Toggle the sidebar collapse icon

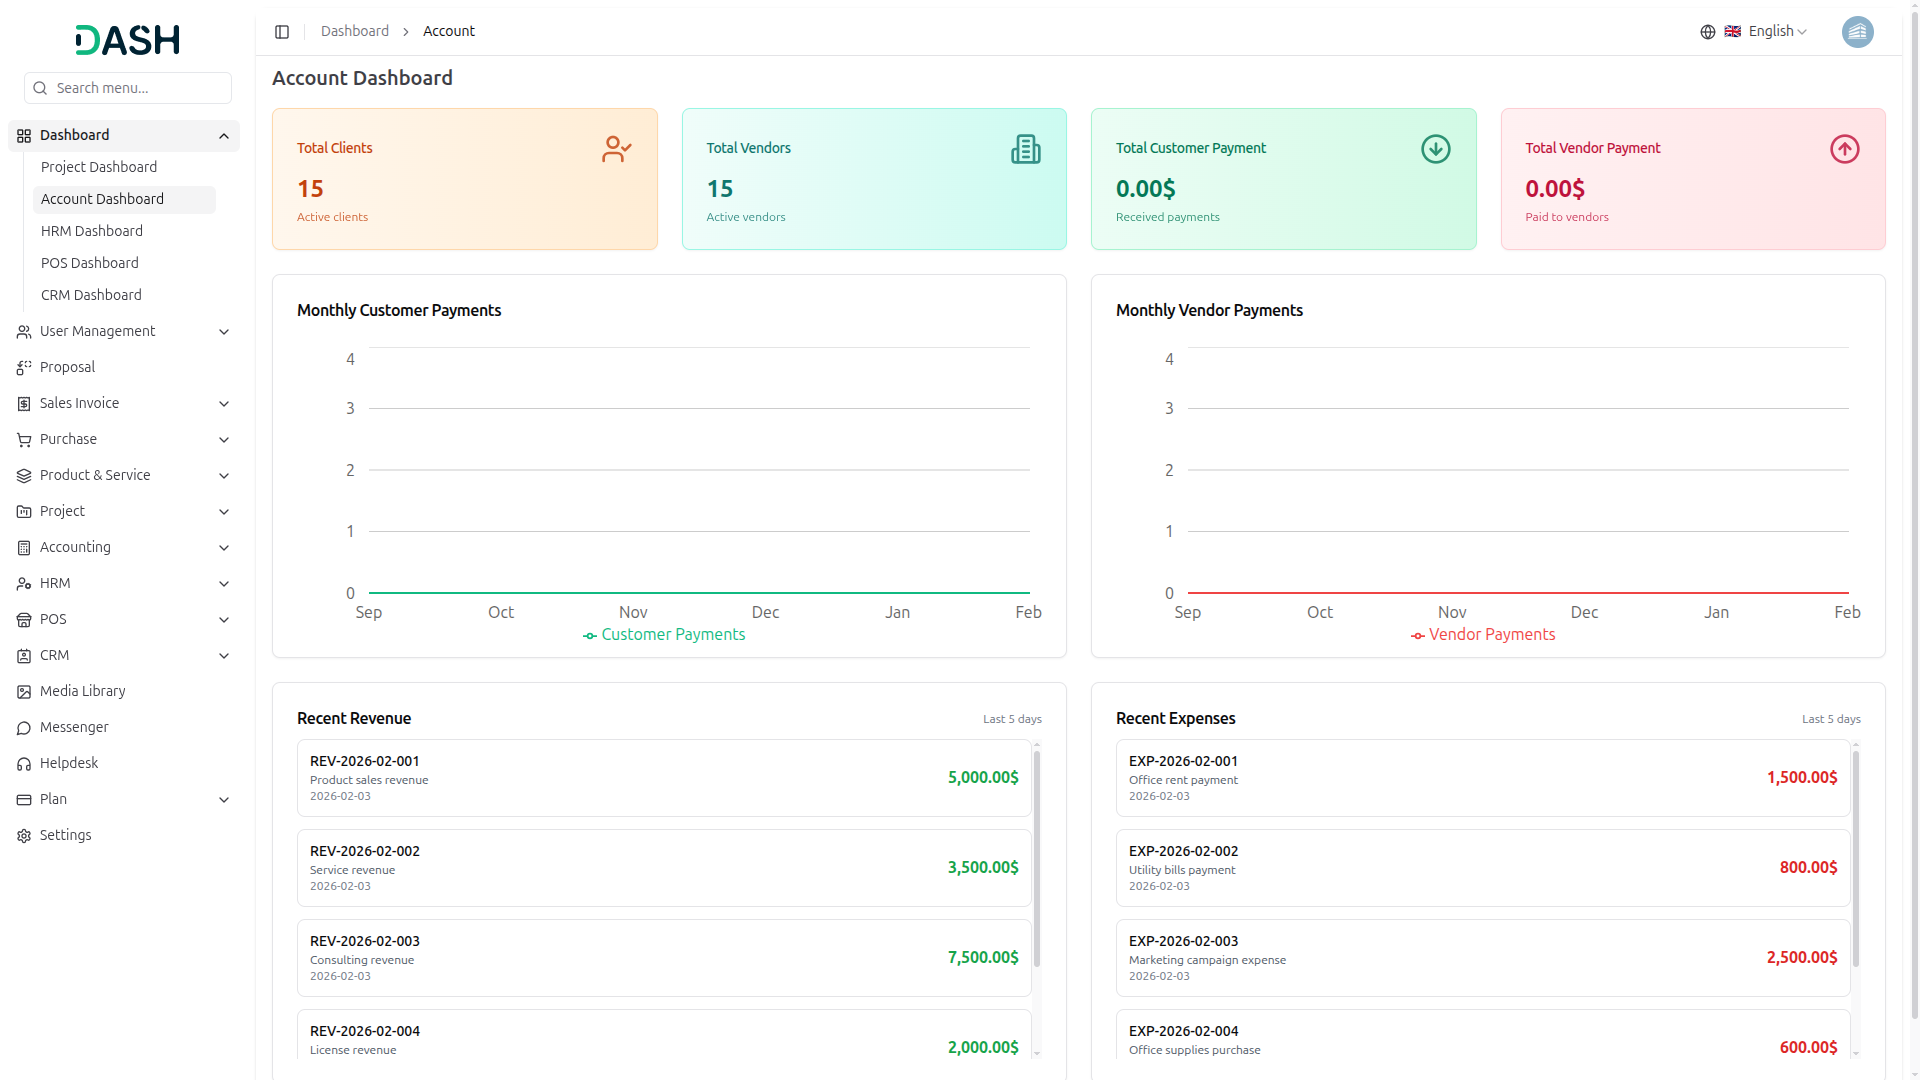282,32
